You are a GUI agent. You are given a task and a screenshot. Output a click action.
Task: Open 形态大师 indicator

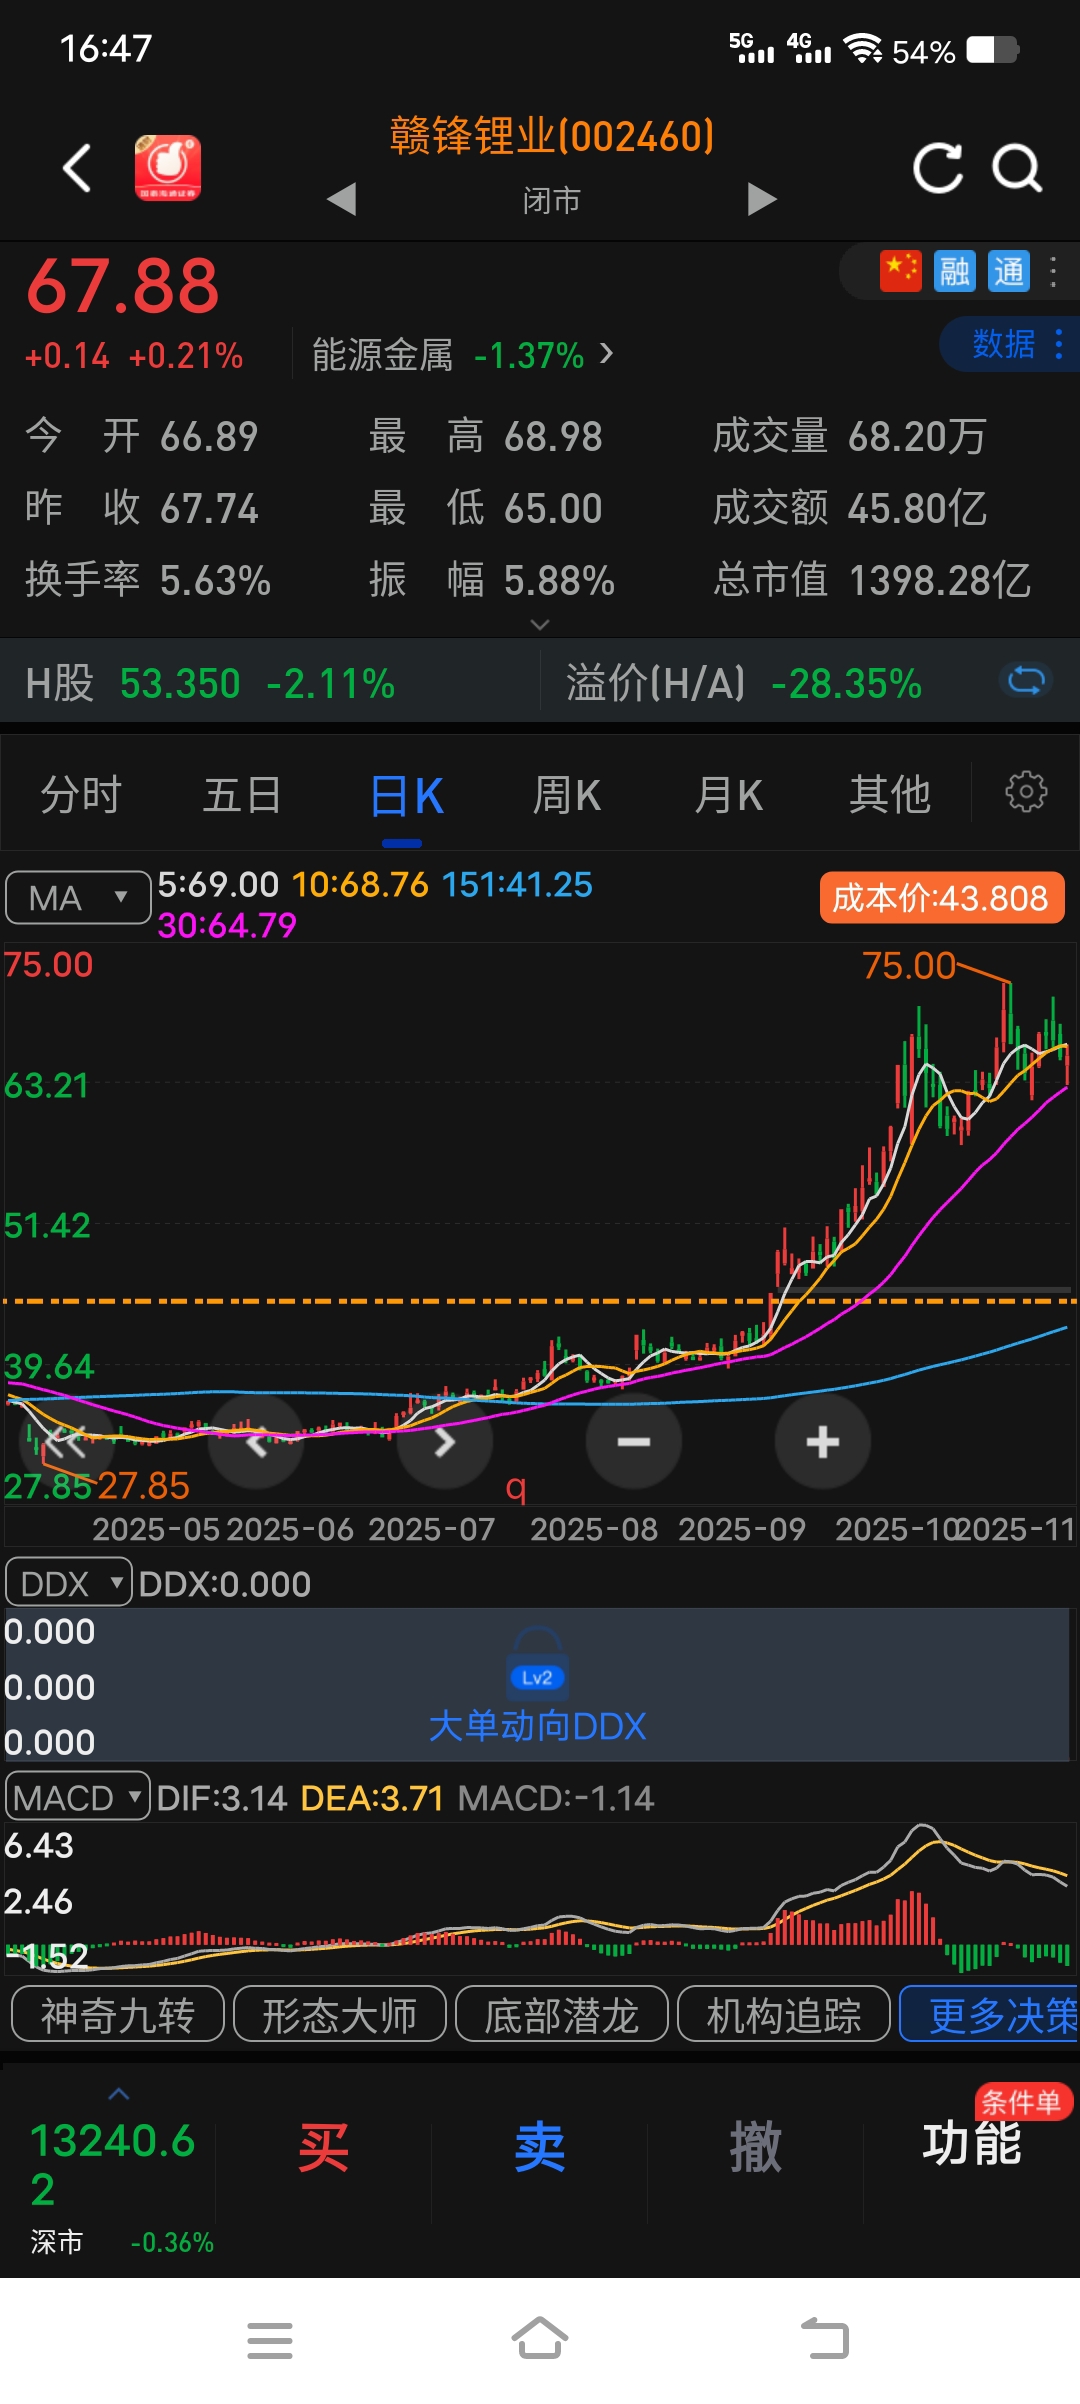tap(340, 2016)
